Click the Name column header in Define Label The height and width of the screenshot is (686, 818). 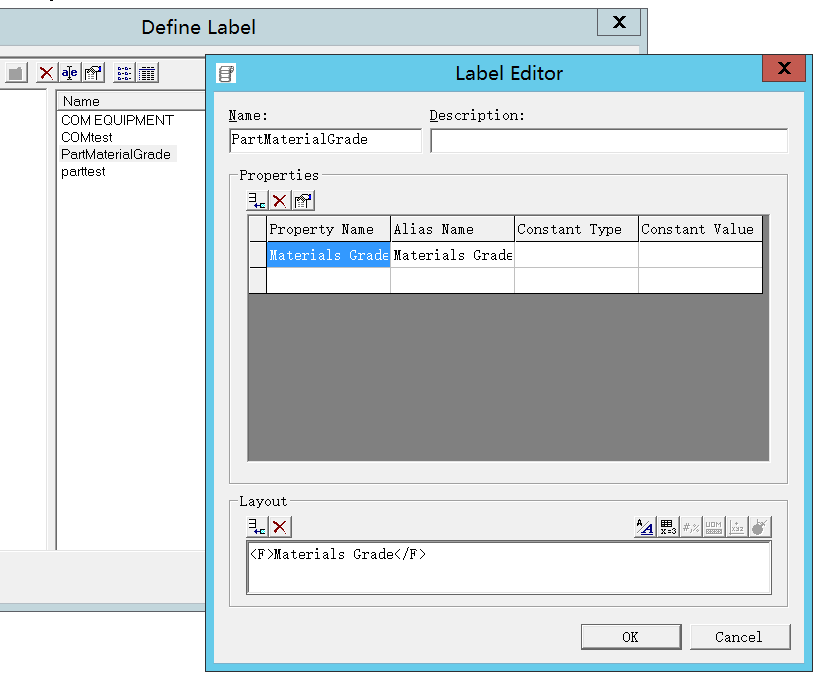coord(130,101)
